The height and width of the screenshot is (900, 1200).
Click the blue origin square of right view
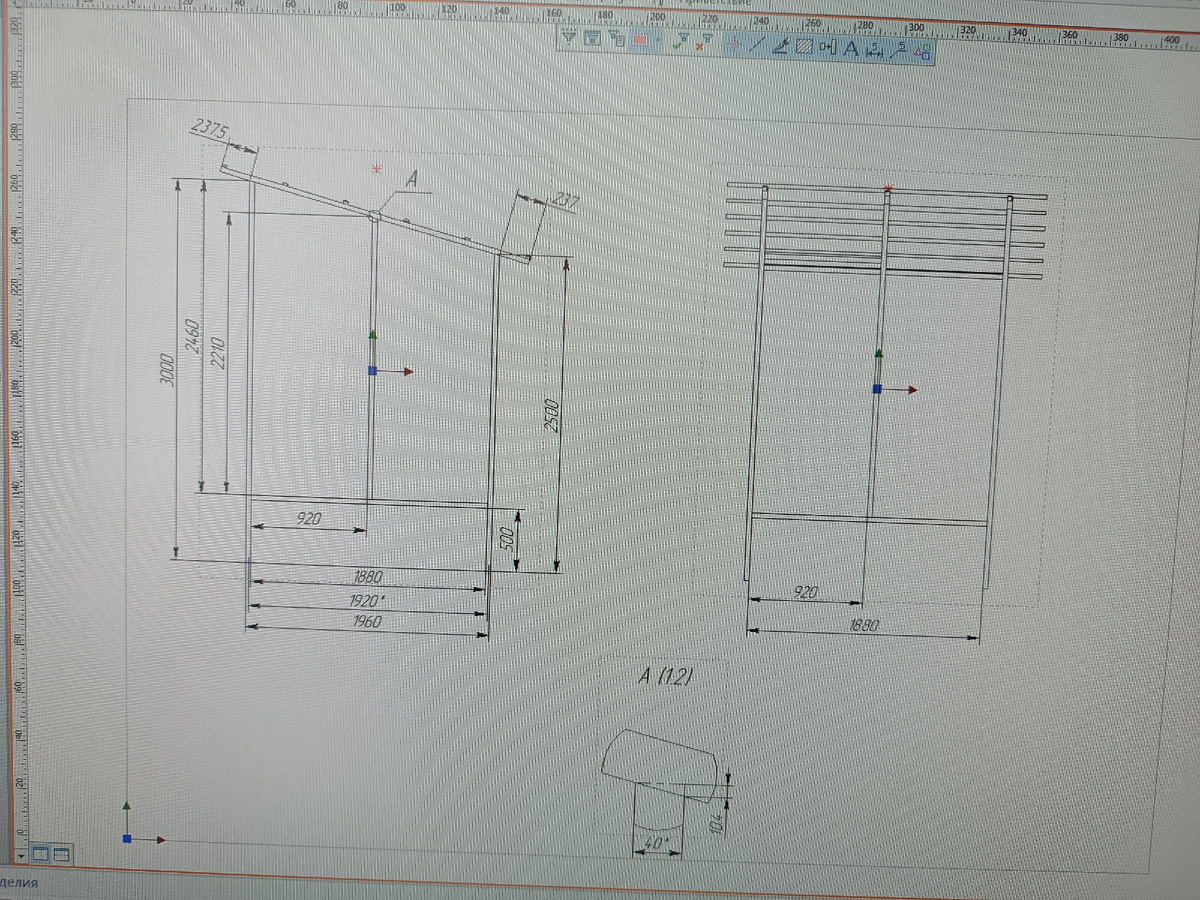[877, 389]
